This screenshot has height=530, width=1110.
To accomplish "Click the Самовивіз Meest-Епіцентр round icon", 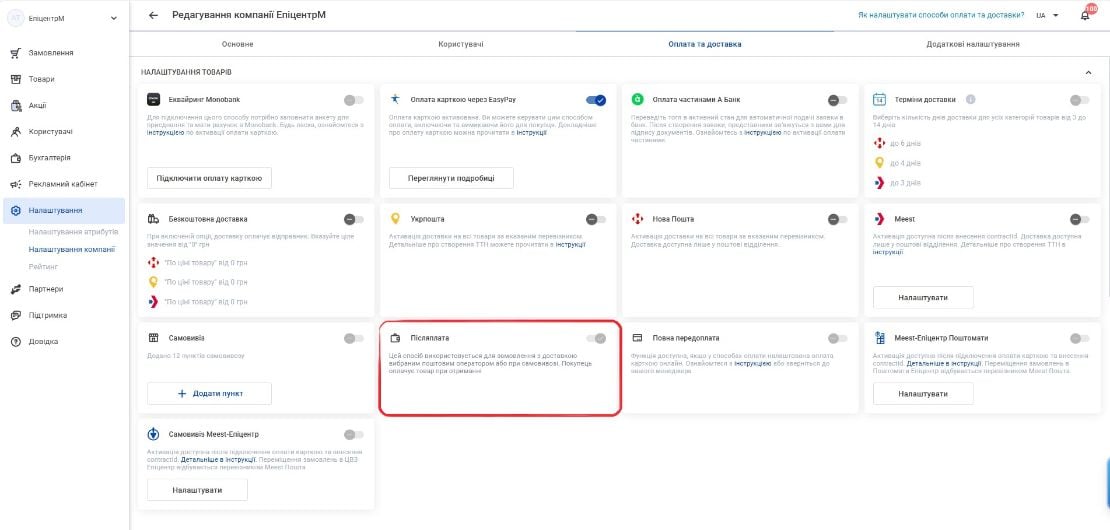I will [154, 434].
